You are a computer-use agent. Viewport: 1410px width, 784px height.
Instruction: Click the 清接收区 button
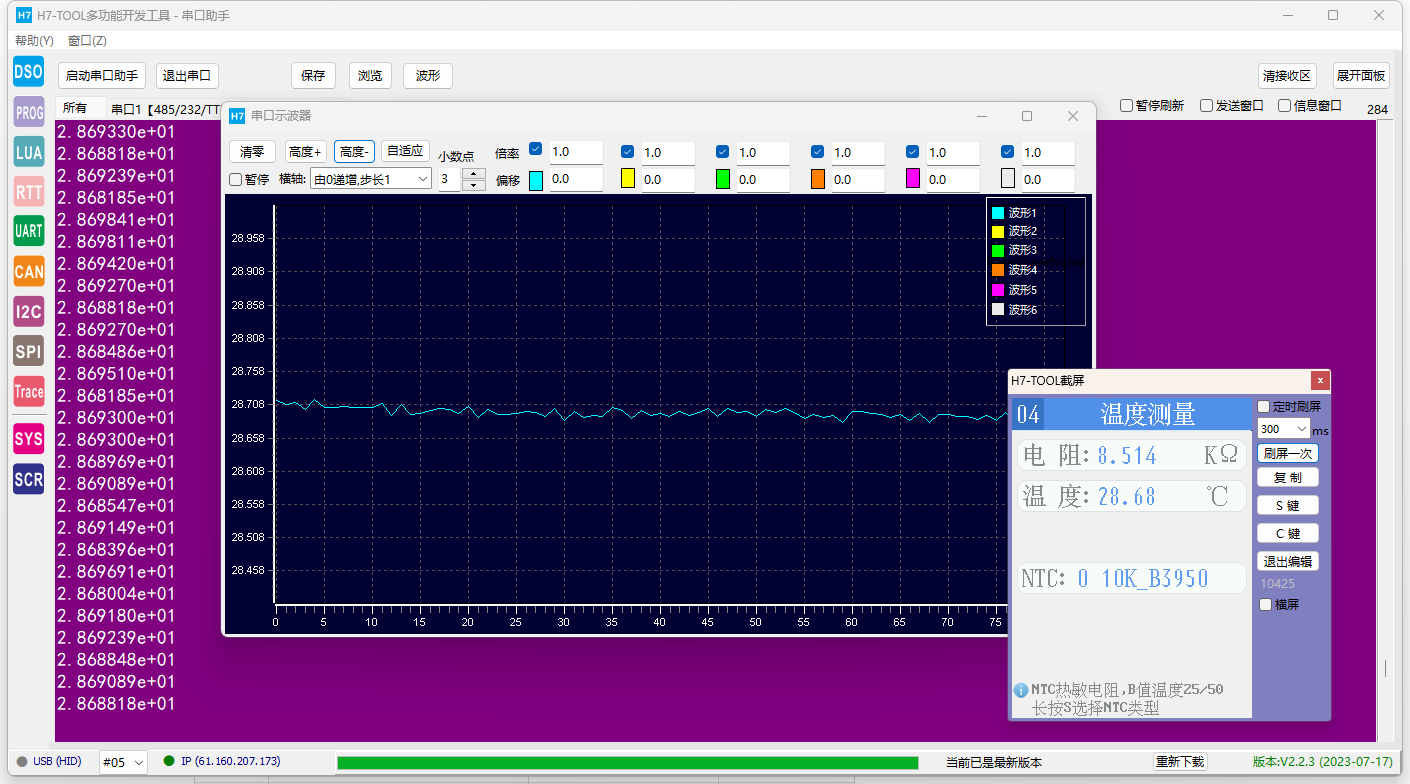point(1287,76)
